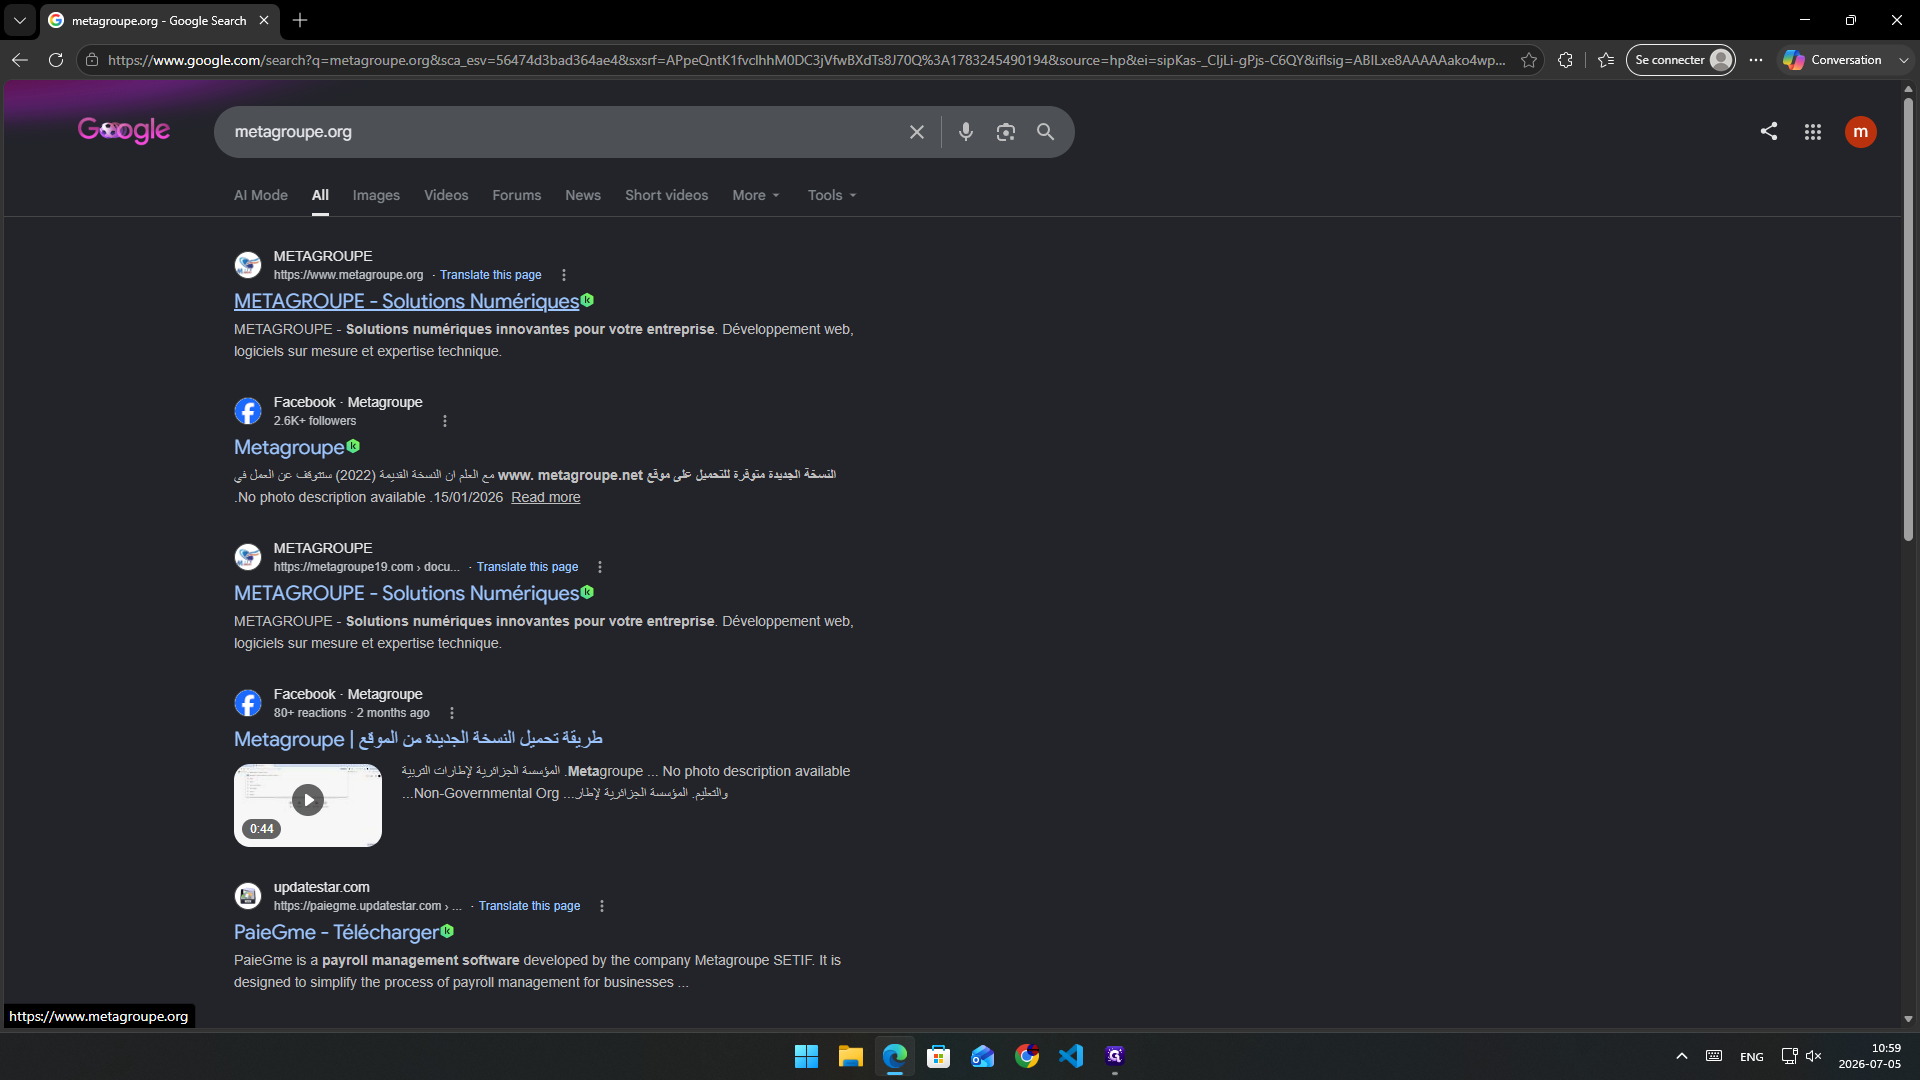Viewport: 1920px width, 1080px height.
Task: Click the share icon near the account avatar
Action: [x=1768, y=131]
